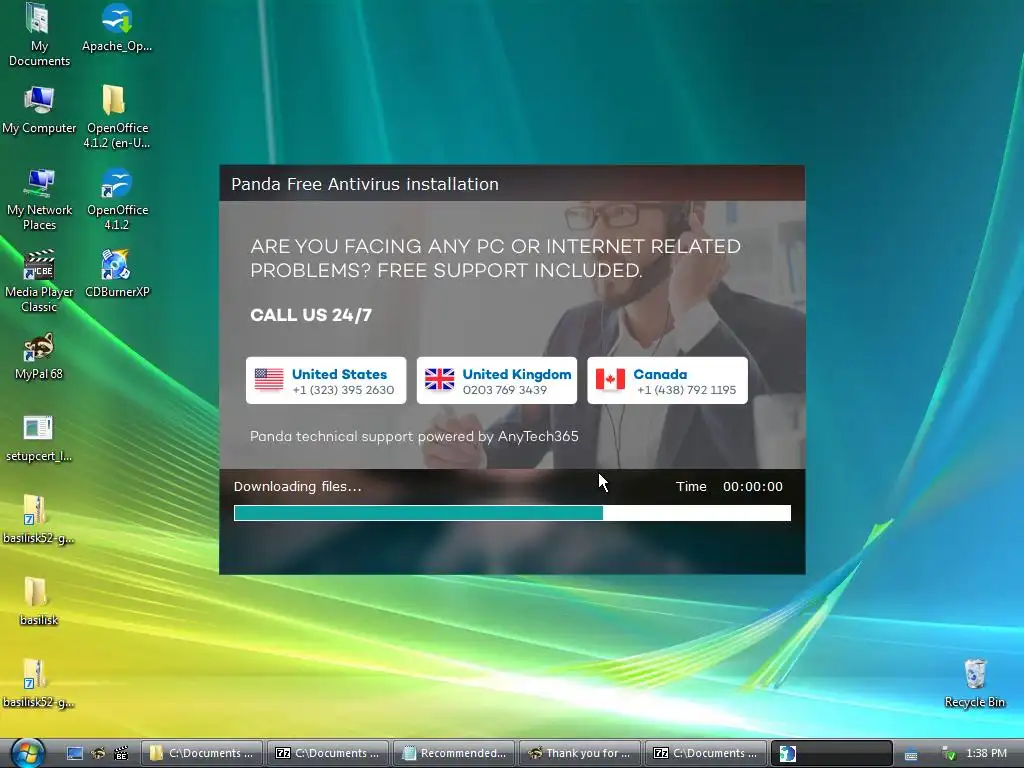1024x768 pixels.
Task: Select the MyPal 68 browser icon
Action: pyautogui.click(x=39, y=356)
